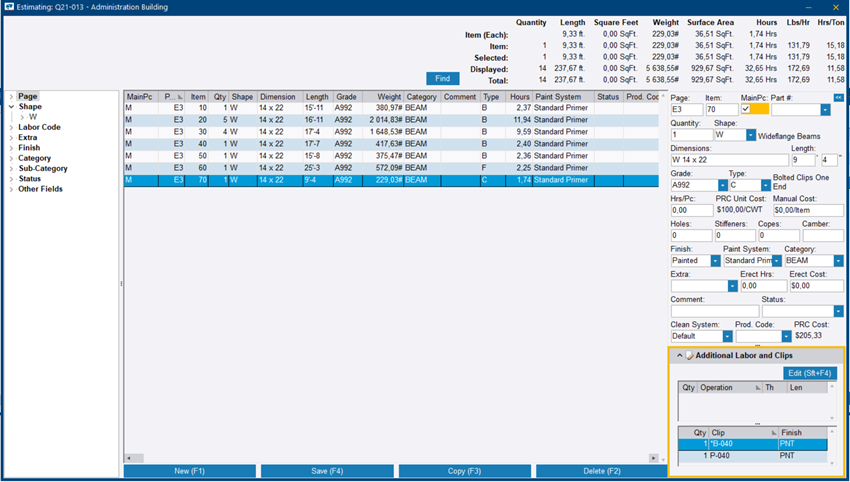
Task: Click the app icon in the title bar
Action: point(9,7)
